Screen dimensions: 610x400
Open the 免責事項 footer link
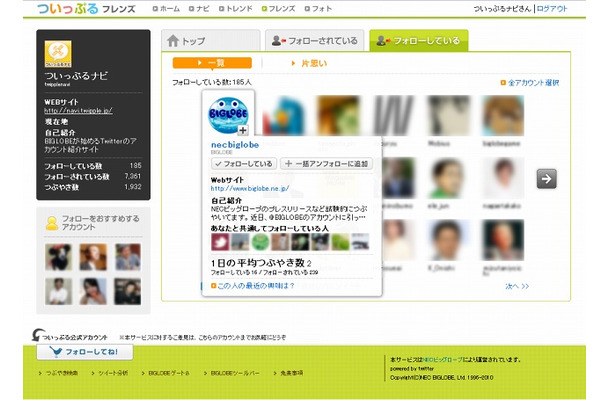pos(288,373)
